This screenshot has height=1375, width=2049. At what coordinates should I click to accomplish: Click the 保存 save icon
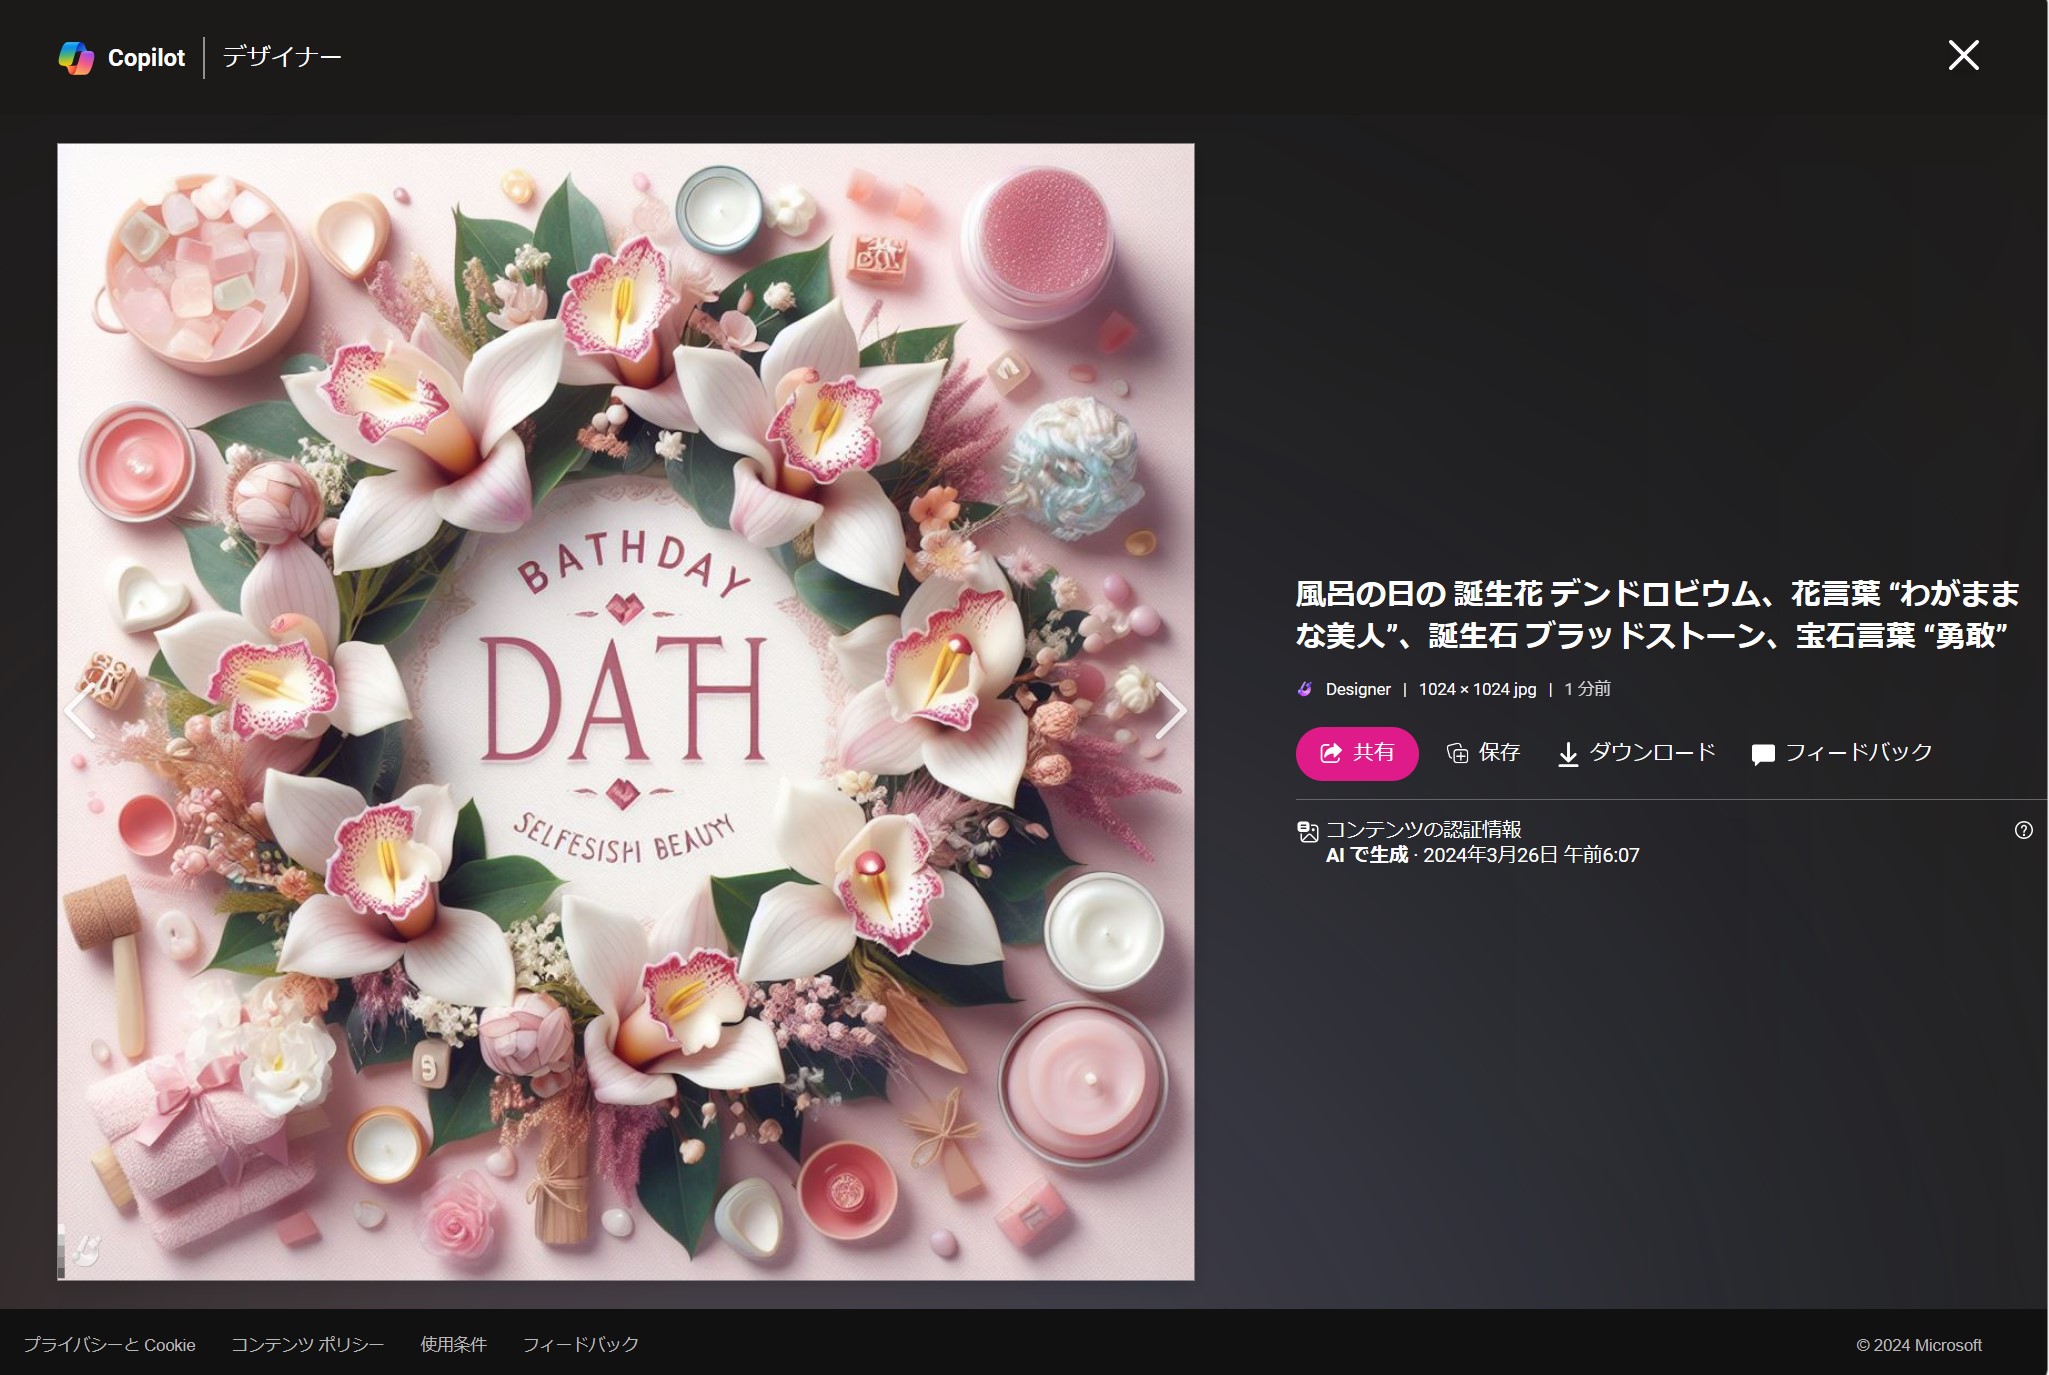point(1457,753)
